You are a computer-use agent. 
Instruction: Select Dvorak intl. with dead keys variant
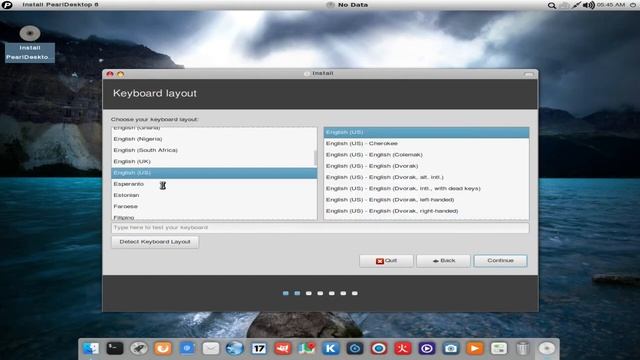426,189
